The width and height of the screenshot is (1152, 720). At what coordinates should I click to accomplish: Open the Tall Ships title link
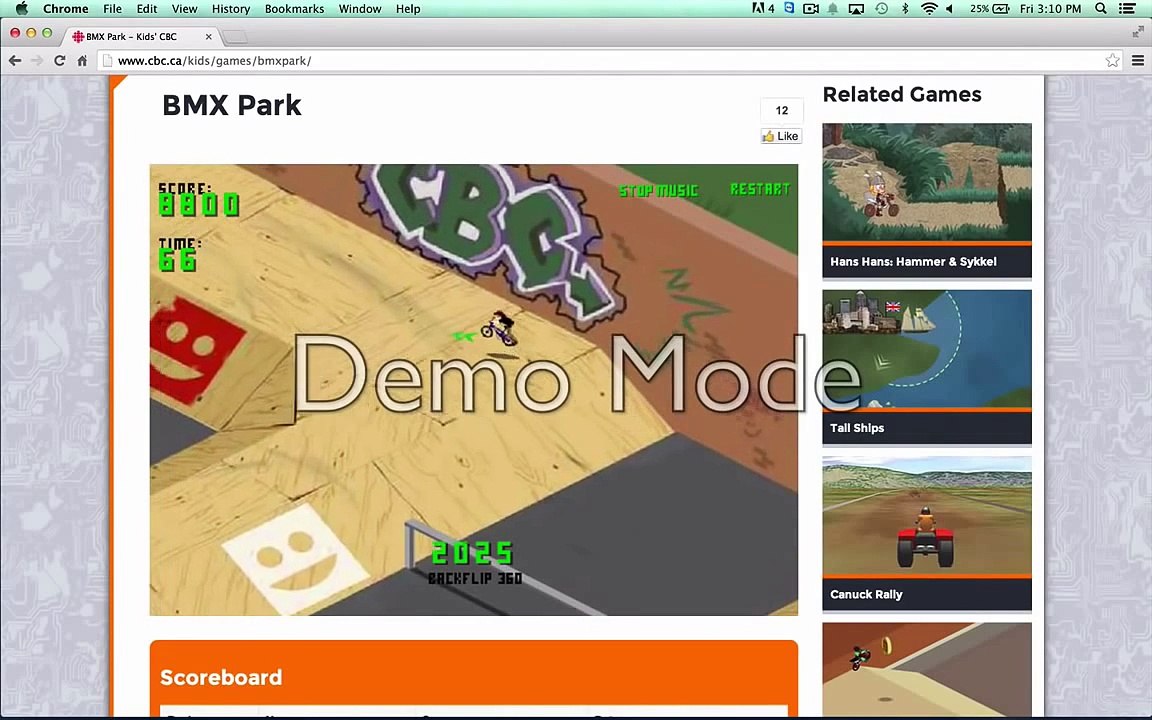point(857,428)
